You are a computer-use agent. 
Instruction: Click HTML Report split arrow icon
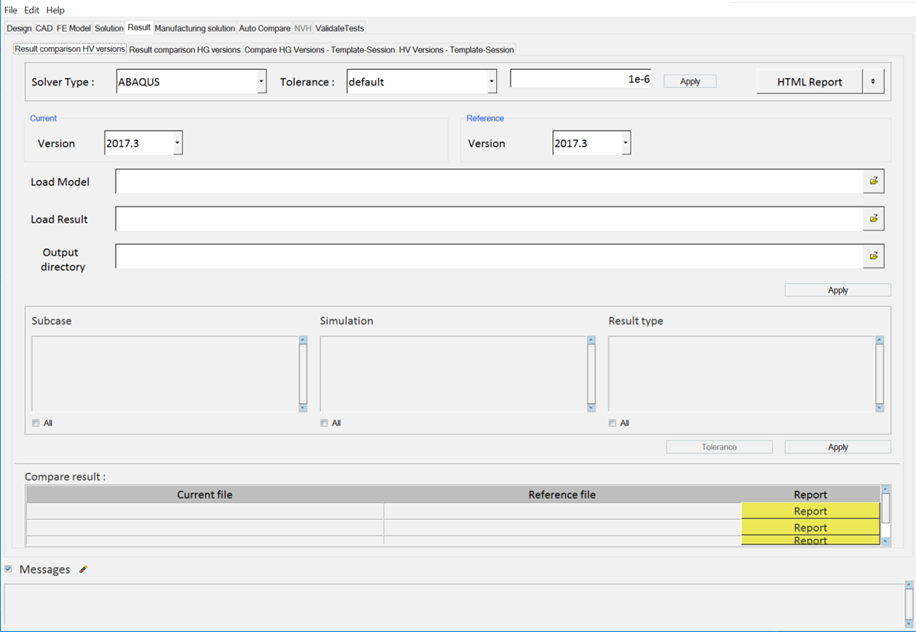pyautogui.click(x=873, y=82)
